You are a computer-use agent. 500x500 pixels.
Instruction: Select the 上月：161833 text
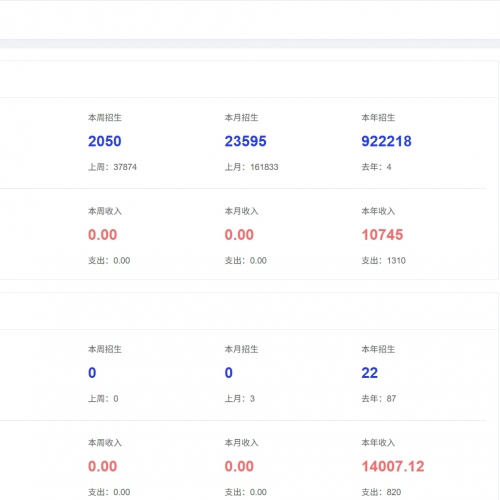(251, 167)
